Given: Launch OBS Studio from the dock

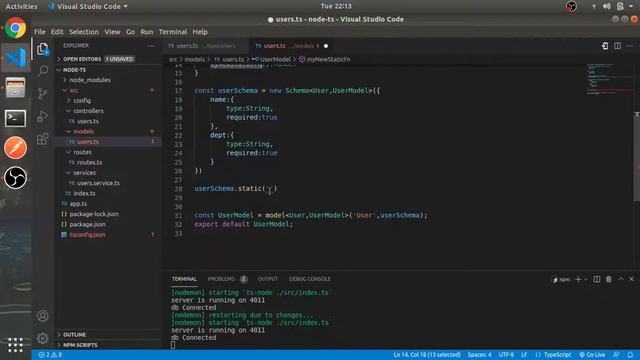Looking at the screenshot, I should (16, 178).
